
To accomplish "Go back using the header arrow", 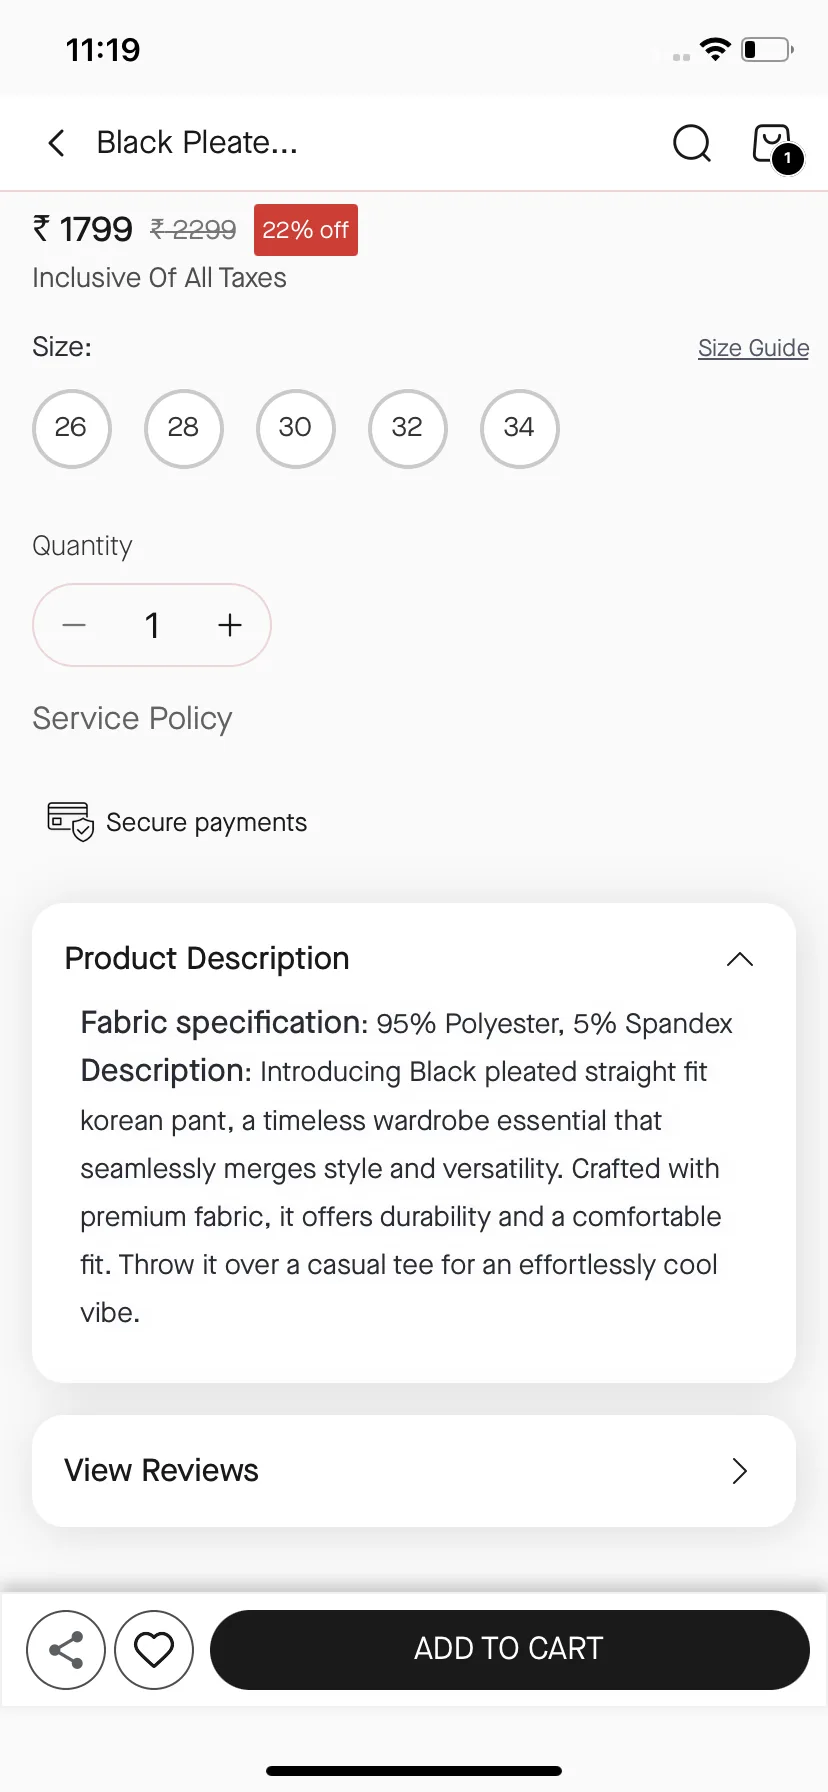I will [x=57, y=143].
